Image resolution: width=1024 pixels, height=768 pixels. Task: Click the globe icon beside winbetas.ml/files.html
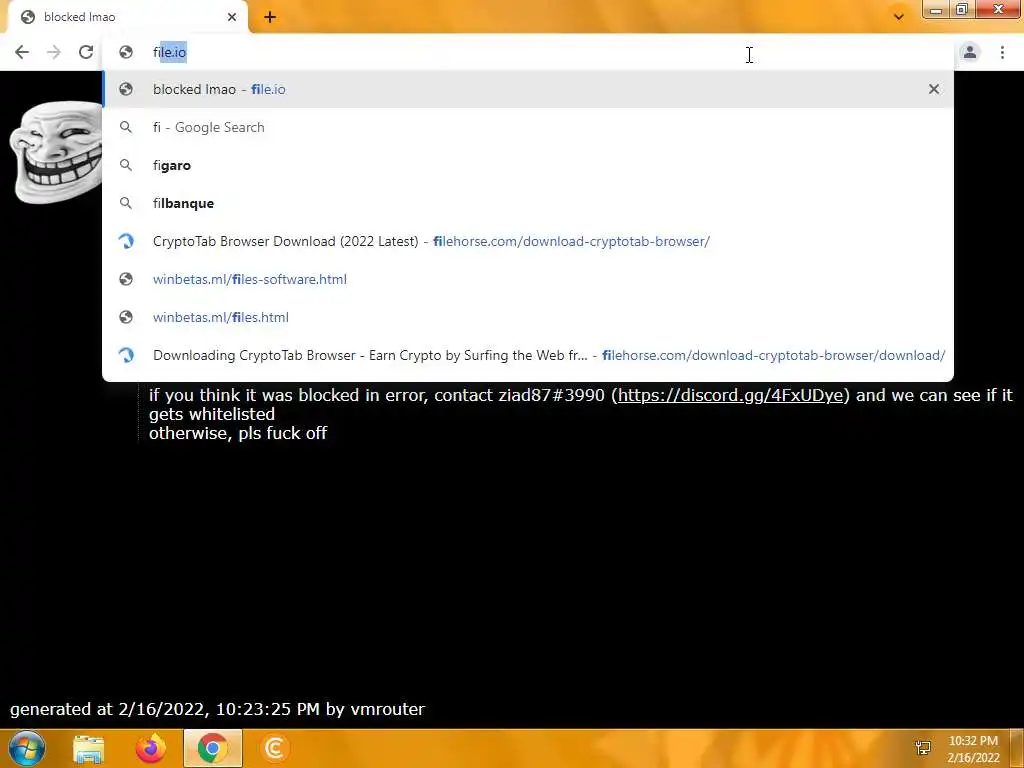126,317
